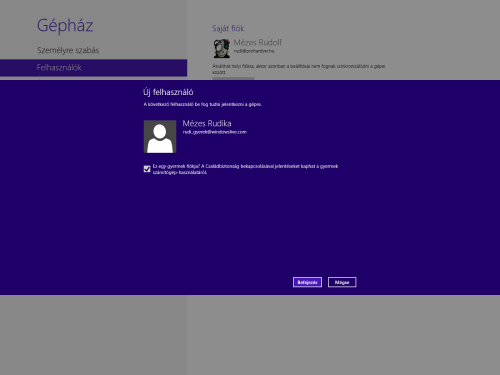Screen dimensions: 500x375
Task: Click the local account switch description text
Action: [299, 69]
